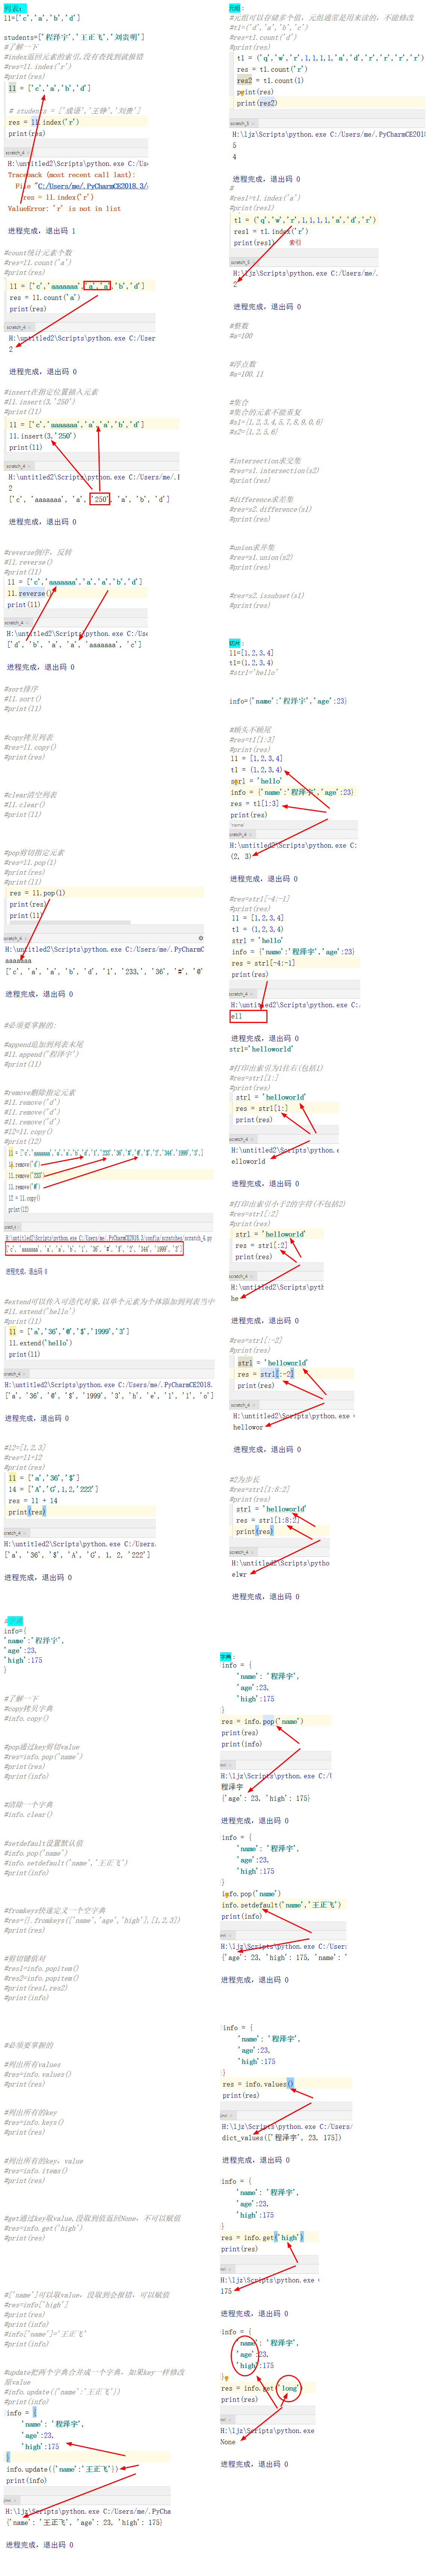The height and width of the screenshot is (2576, 426).
Task: Click the ValueError: 'r' is not in list message
Action: pyautogui.click(x=64, y=209)
